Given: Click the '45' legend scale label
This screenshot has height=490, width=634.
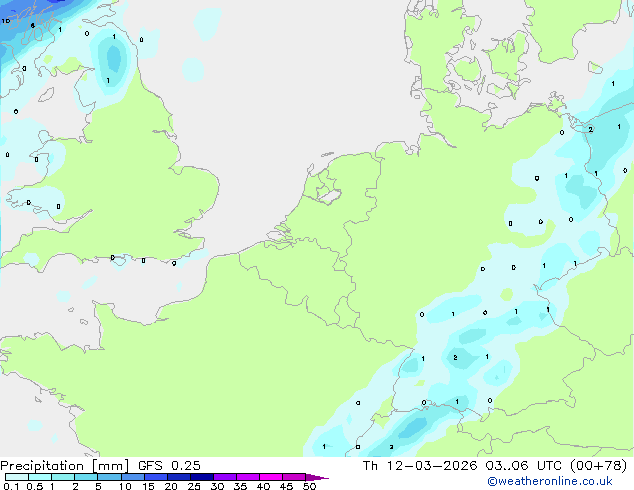Looking at the screenshot, I should [286, 486].
